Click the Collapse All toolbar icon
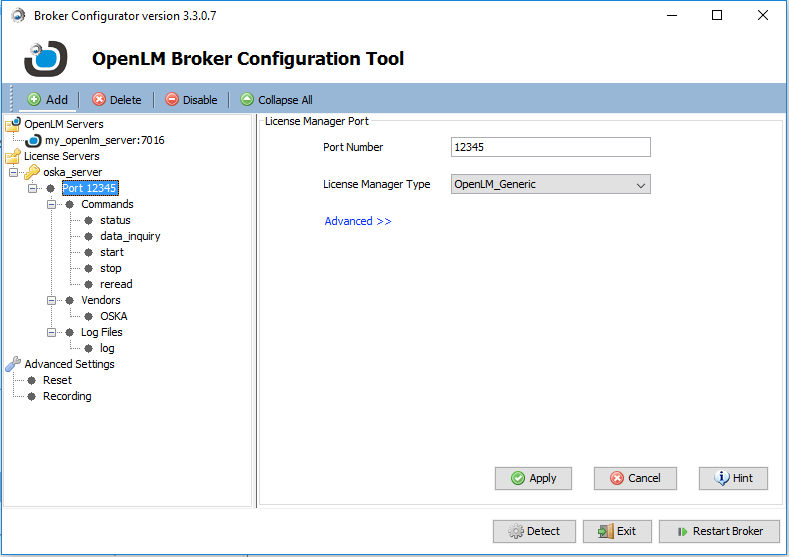 pos(247,100)
